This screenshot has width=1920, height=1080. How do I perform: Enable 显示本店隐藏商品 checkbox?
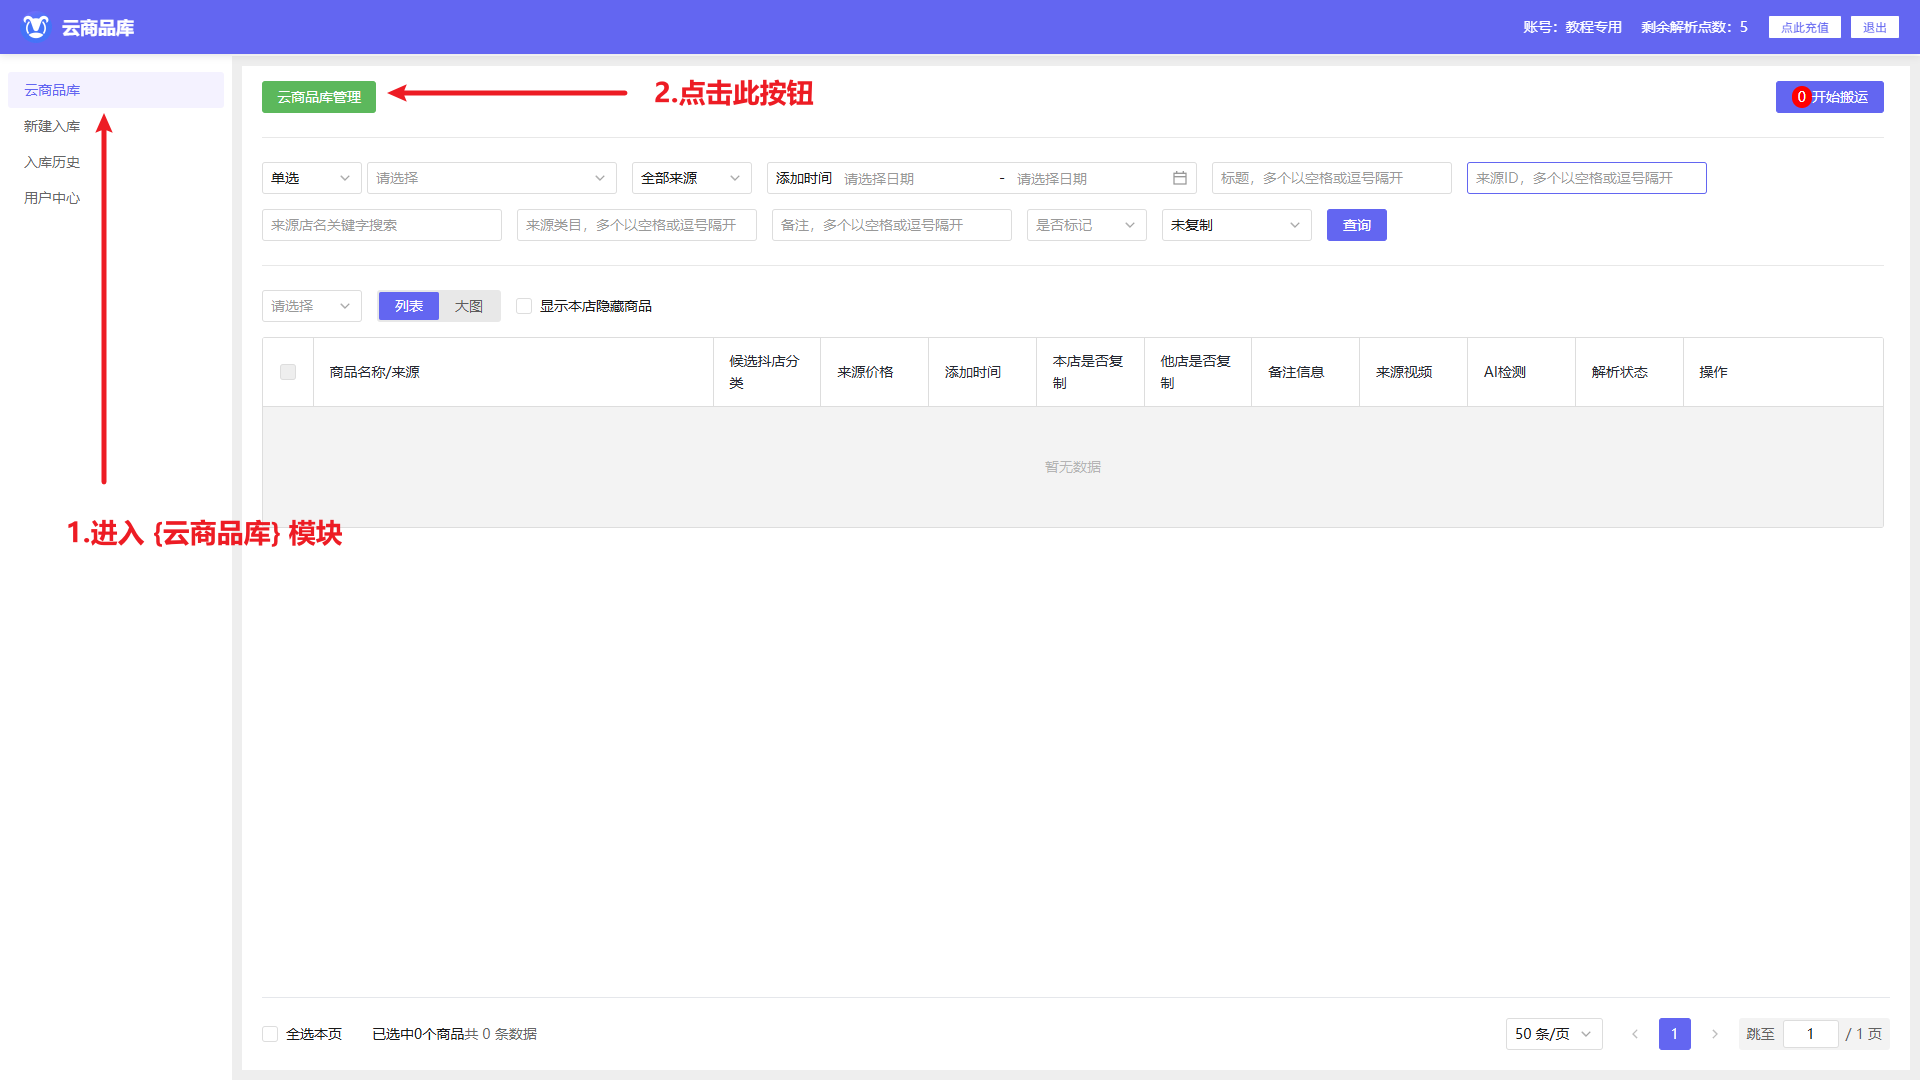click(524, 306)
